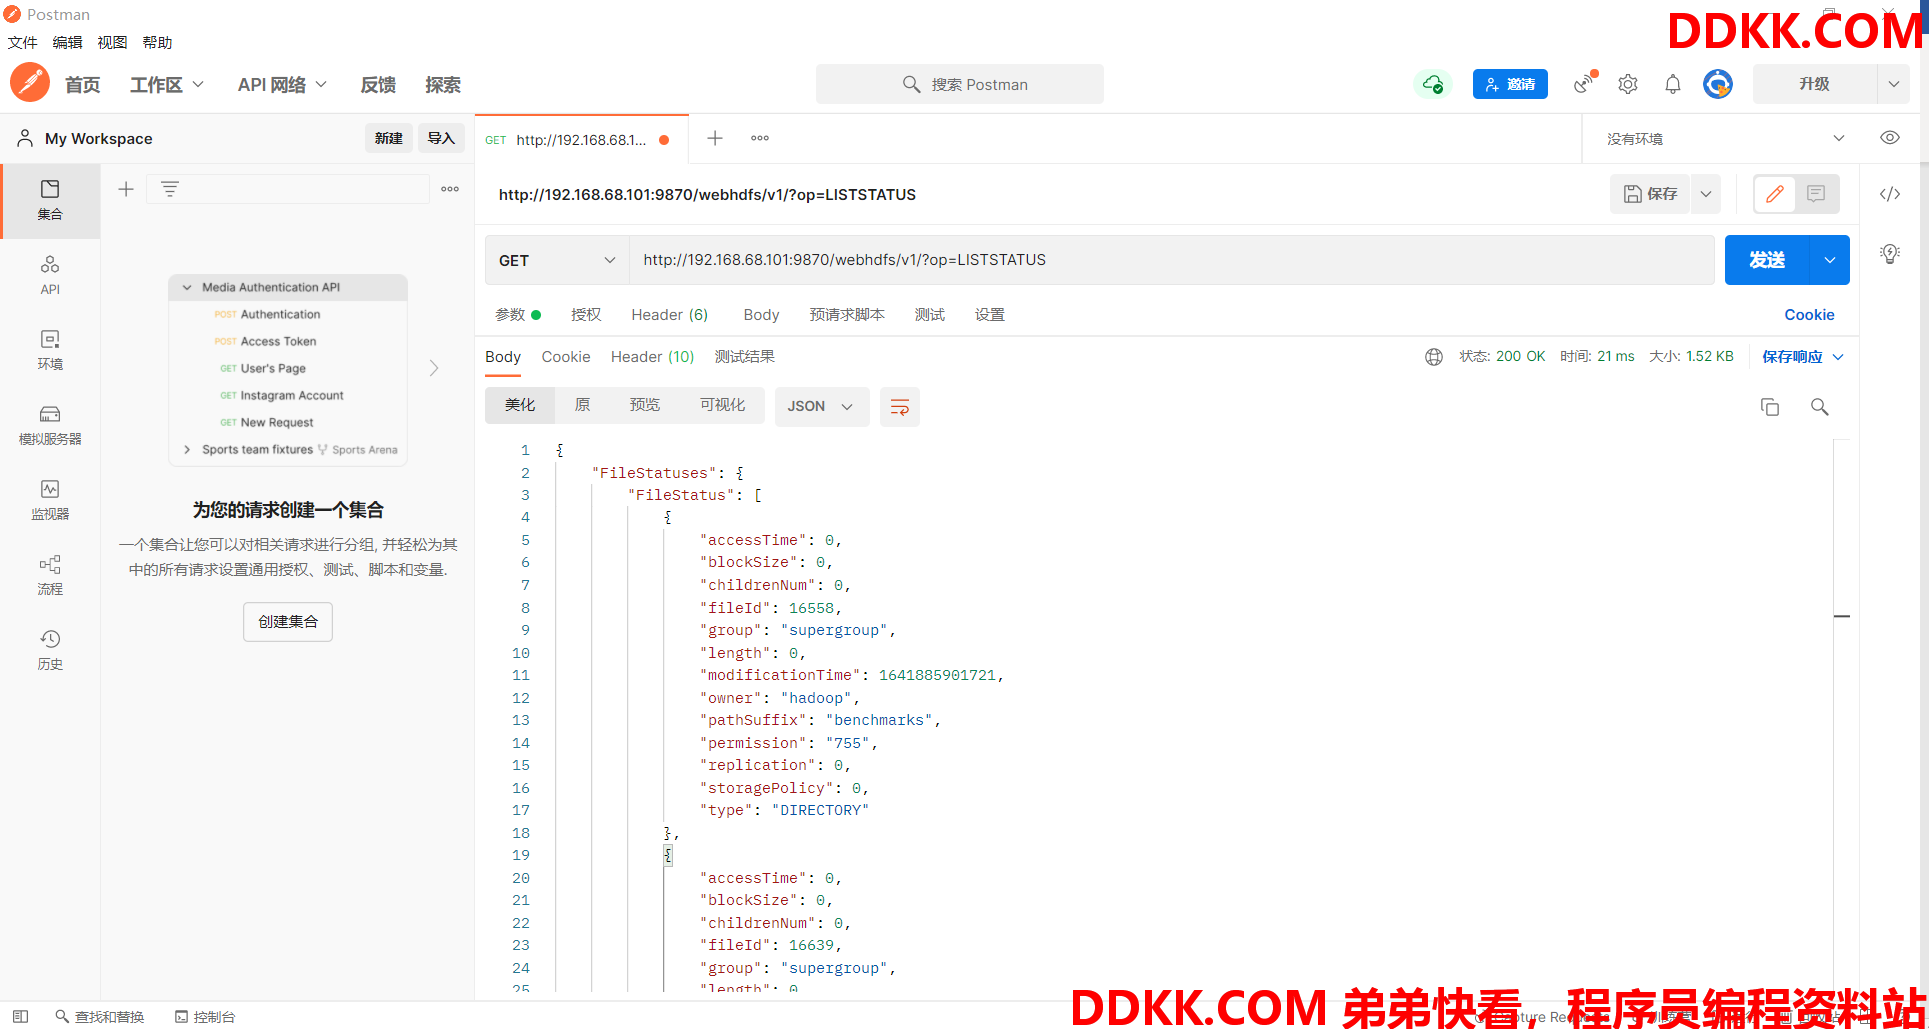The image size is (1929, 1029).
Task: Open the Save Response dropdown
Action: pos(1802,357)
